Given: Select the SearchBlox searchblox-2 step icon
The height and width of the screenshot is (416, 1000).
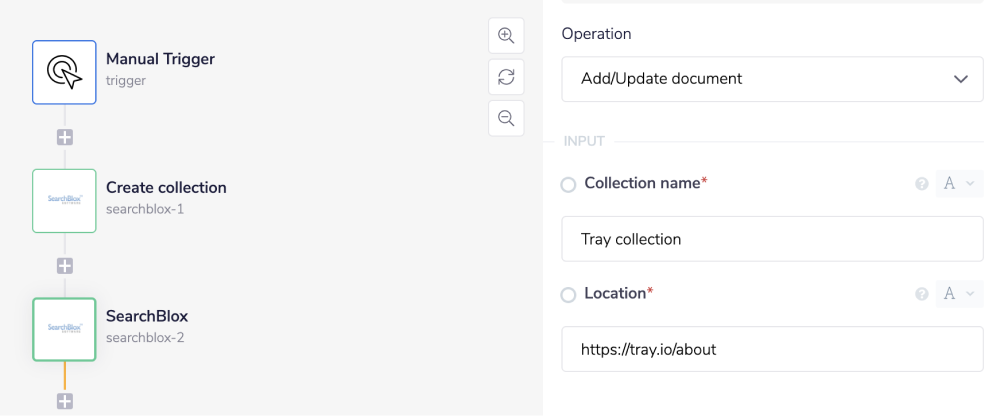Looking at the screenshot, I should pyautogui.click(x=64, y=329).
